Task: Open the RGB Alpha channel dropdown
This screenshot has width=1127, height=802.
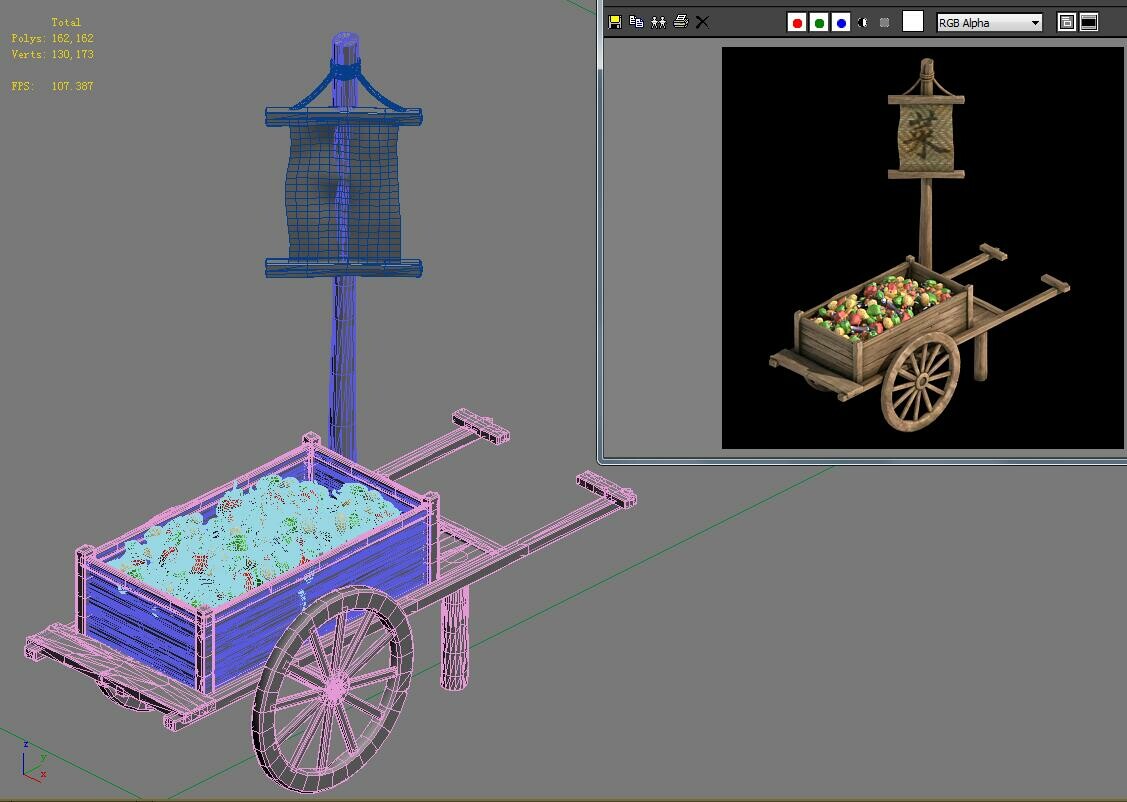Action: tap(989, 23)
